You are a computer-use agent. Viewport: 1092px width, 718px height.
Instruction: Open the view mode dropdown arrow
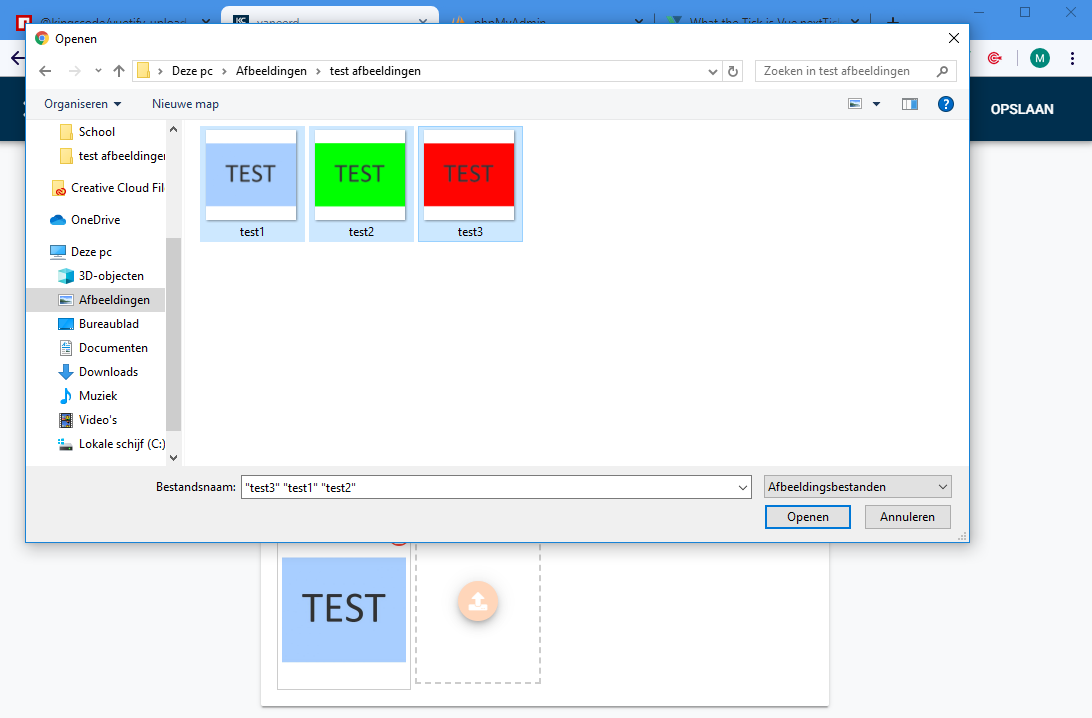(x=876, y=103)
